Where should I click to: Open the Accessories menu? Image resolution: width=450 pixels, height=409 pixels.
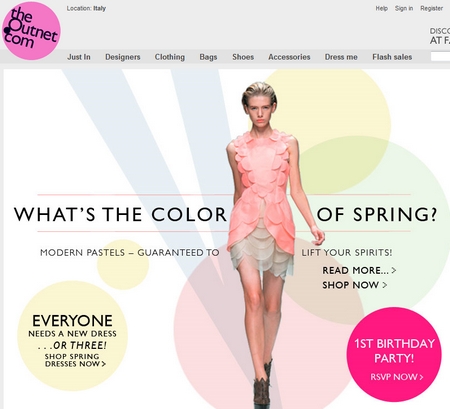point(289,57)
